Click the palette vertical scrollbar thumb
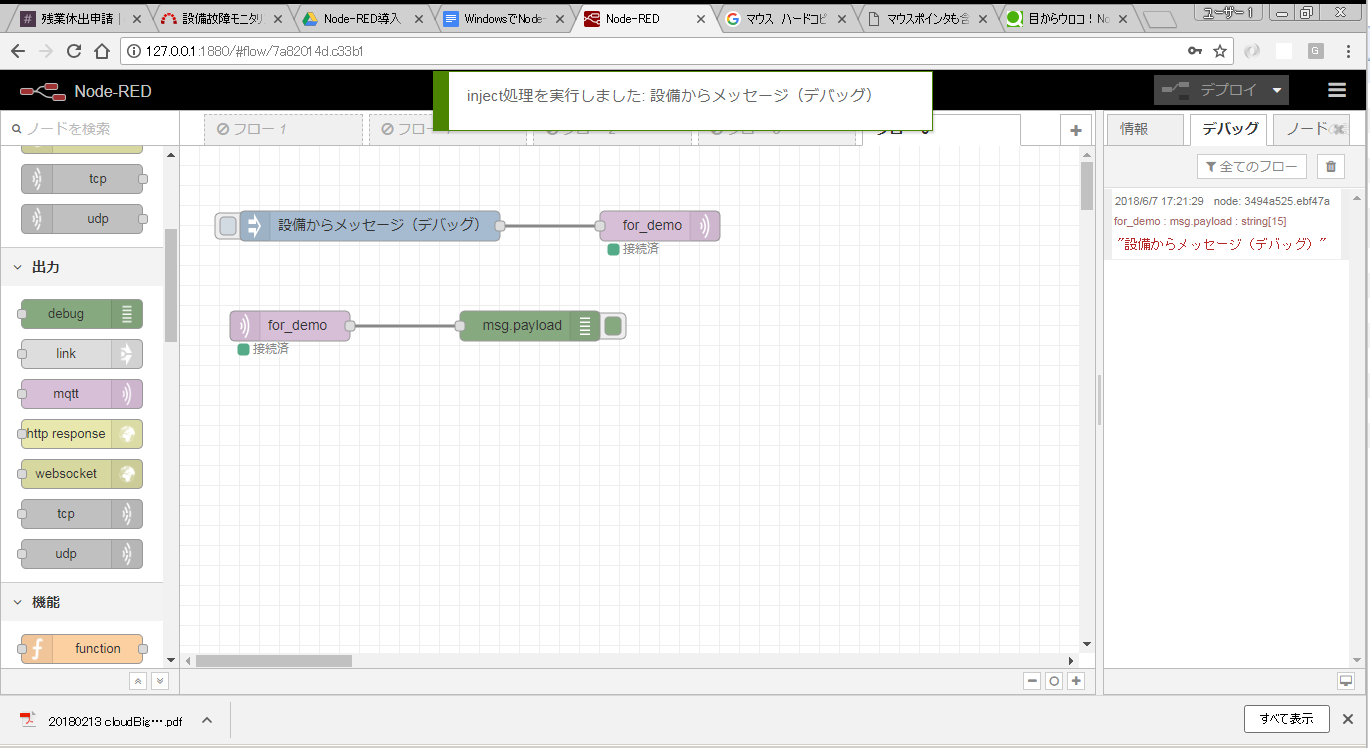This screenshot has height=748, width=1370. pyautogui.click(x=171, y=285)
